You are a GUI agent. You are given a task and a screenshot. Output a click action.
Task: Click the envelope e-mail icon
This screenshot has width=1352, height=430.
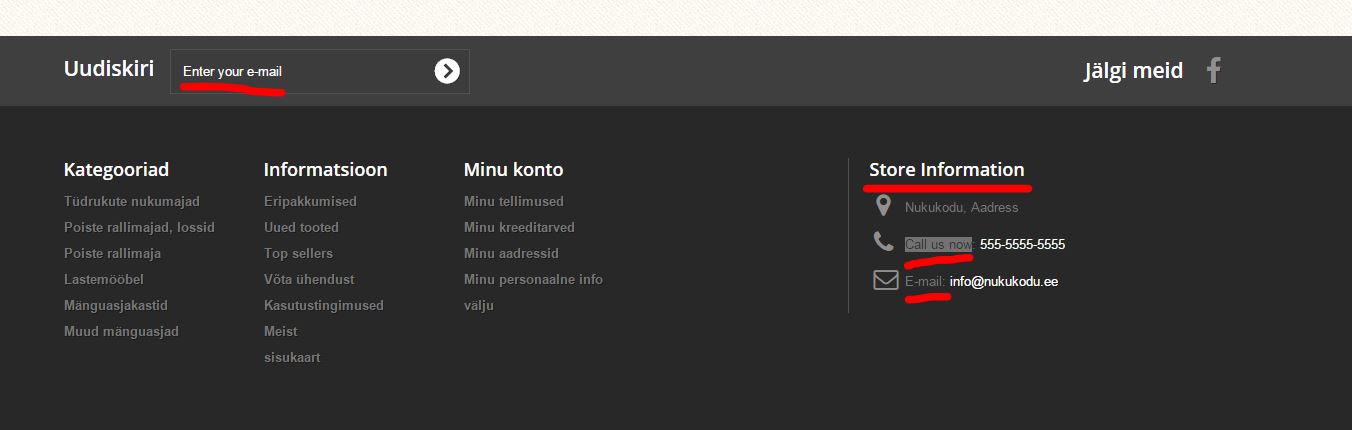tap(885, 280)
